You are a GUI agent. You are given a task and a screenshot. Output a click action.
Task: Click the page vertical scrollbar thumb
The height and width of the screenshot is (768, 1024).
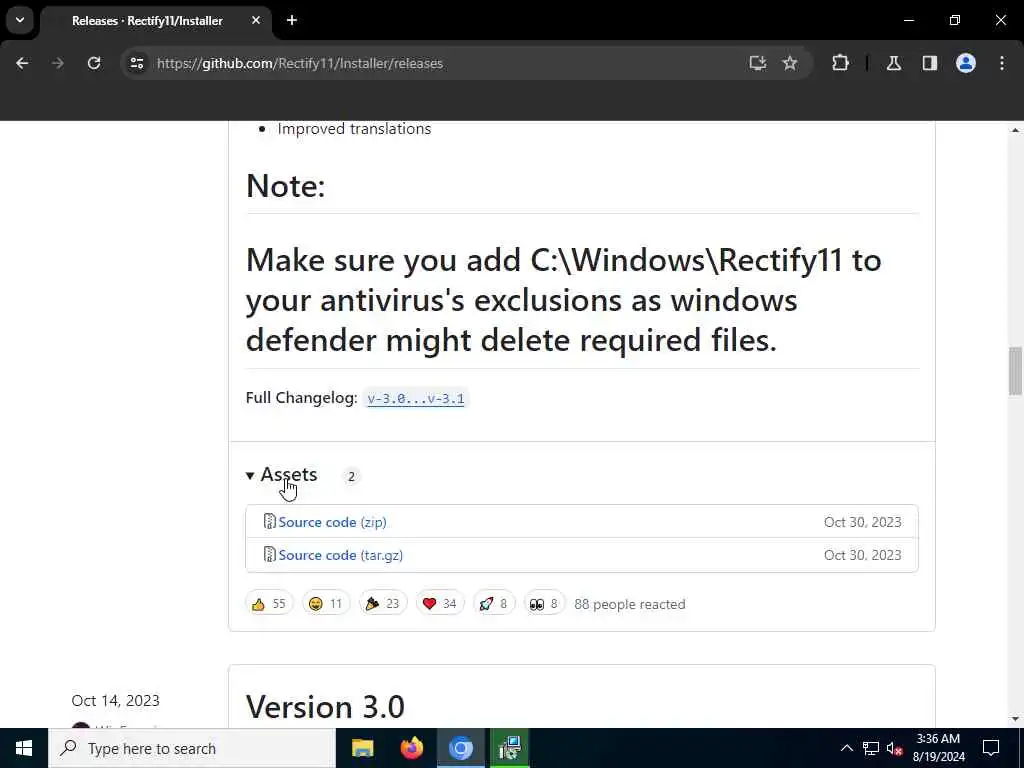[1015, 372]
